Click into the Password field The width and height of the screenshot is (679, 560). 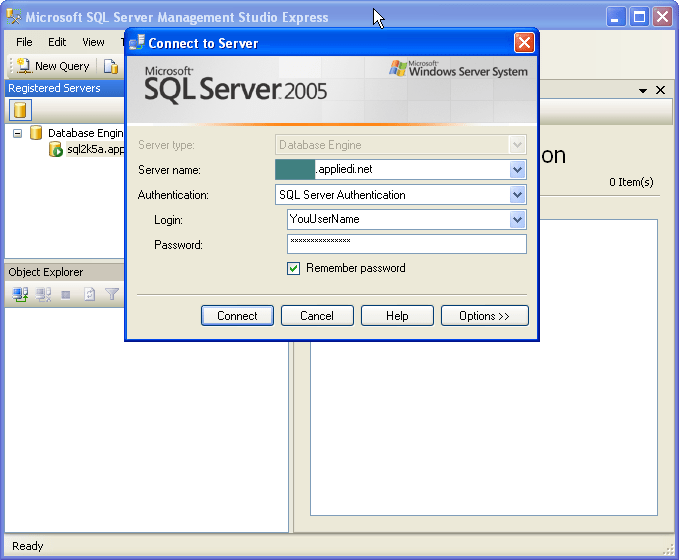(x=407, y=244)
